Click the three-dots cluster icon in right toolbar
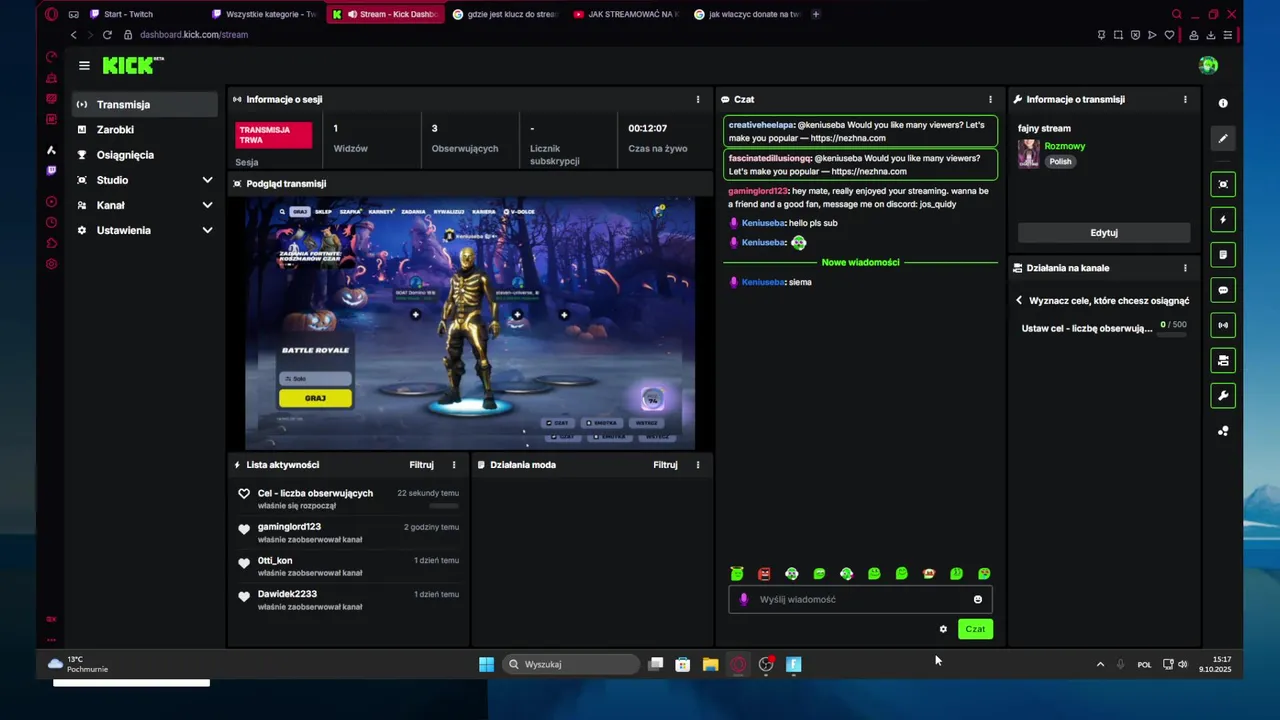1280x720 pixels. click(1223, 431)
